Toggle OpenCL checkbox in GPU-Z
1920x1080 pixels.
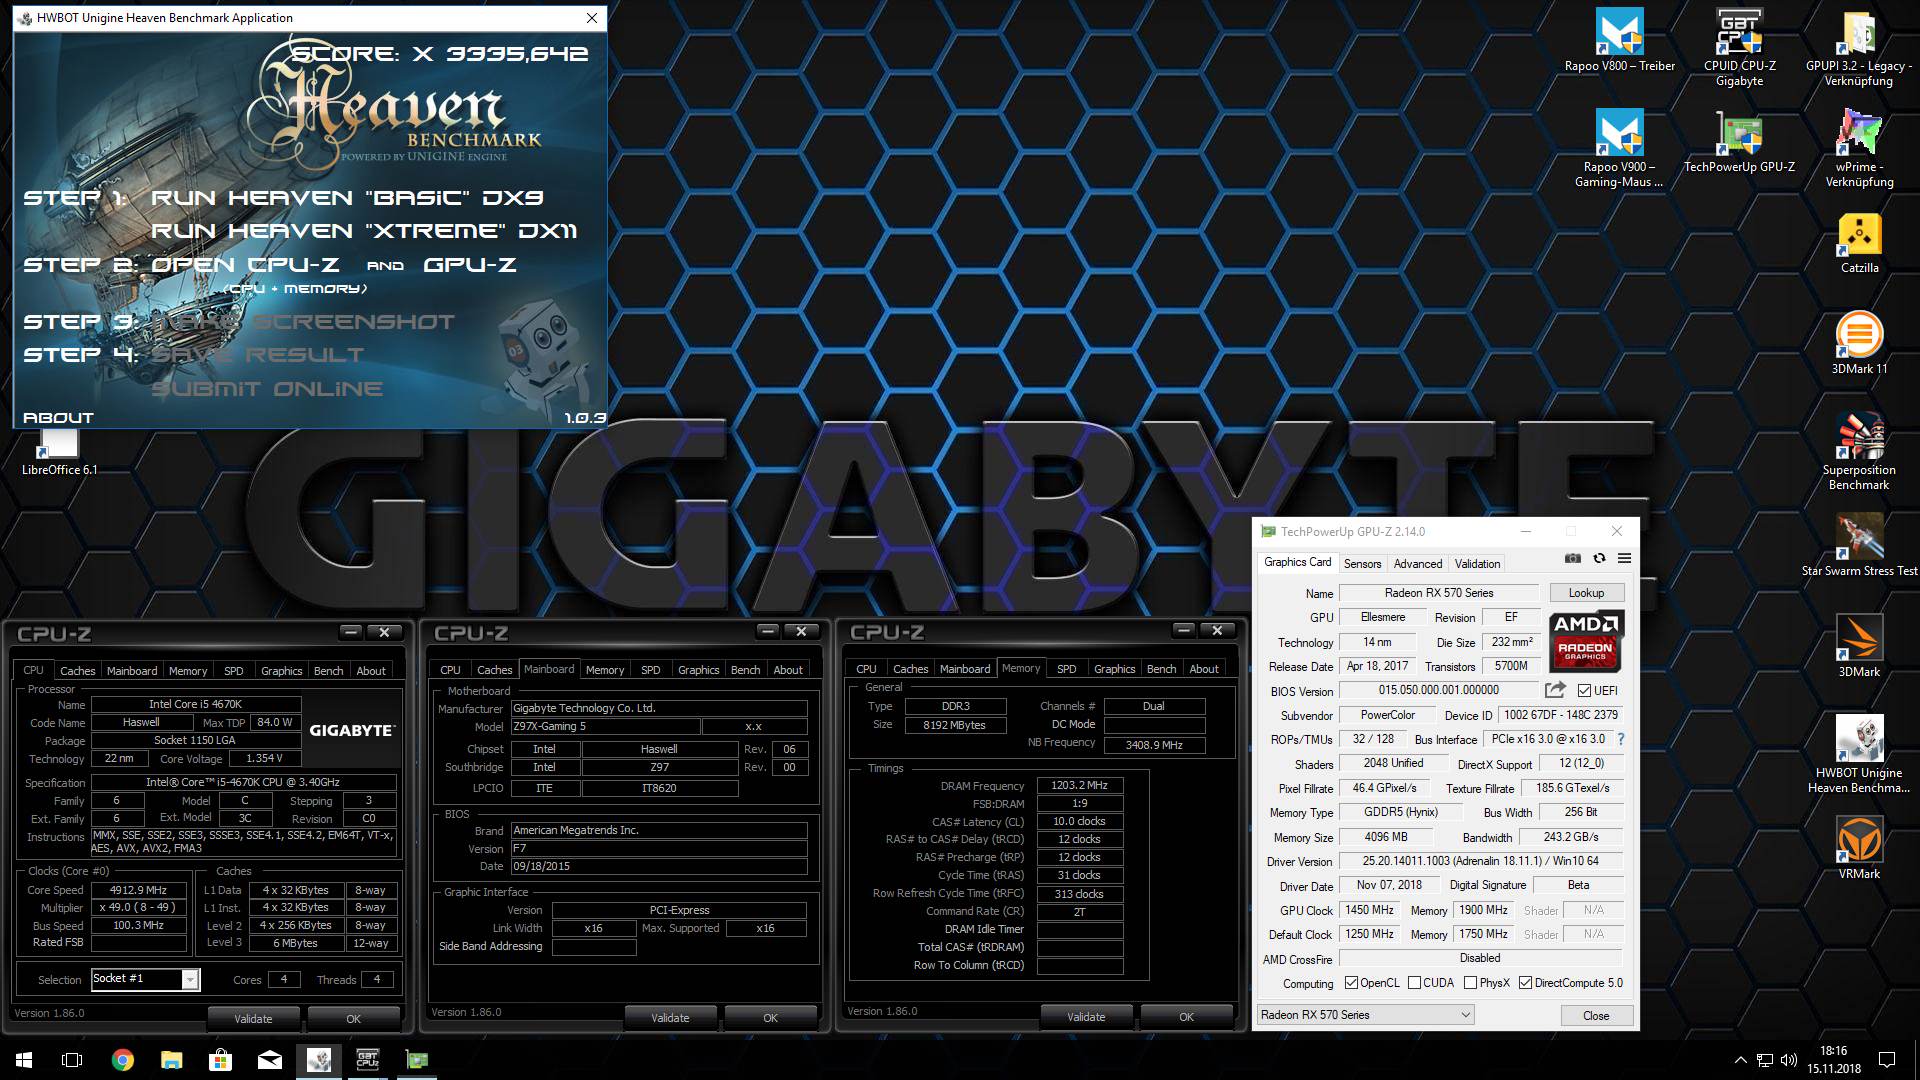(1352, 983)
